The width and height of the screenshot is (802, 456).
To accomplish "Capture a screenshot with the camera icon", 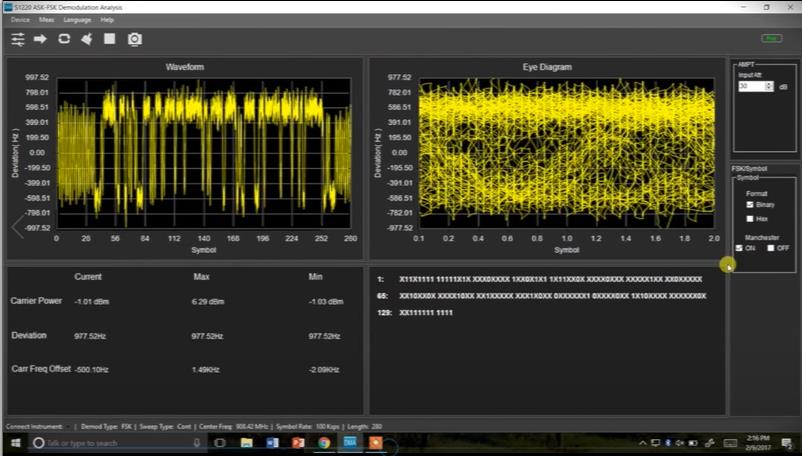I will [x=134, y=39].
